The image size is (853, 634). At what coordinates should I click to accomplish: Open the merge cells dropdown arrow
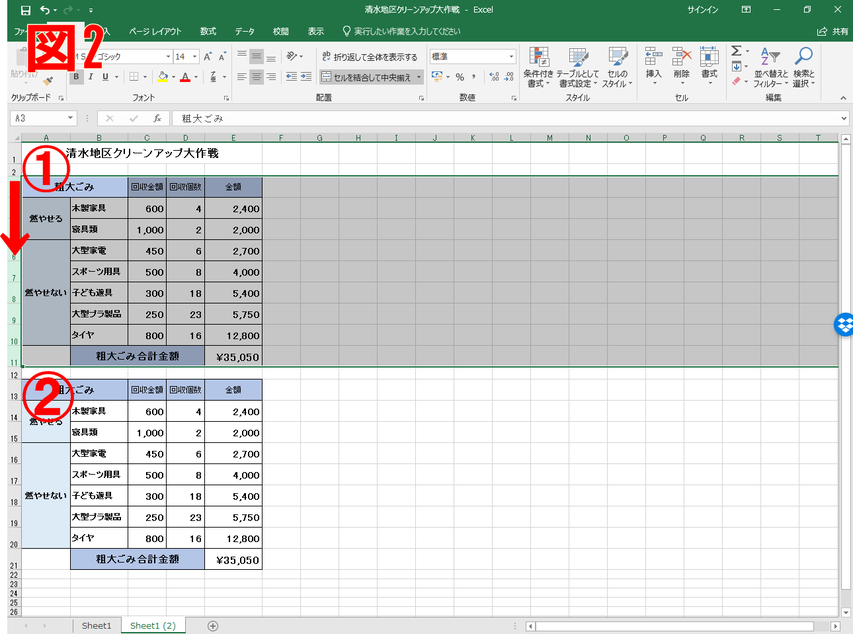pyautogui.click(x=419, y=77)
